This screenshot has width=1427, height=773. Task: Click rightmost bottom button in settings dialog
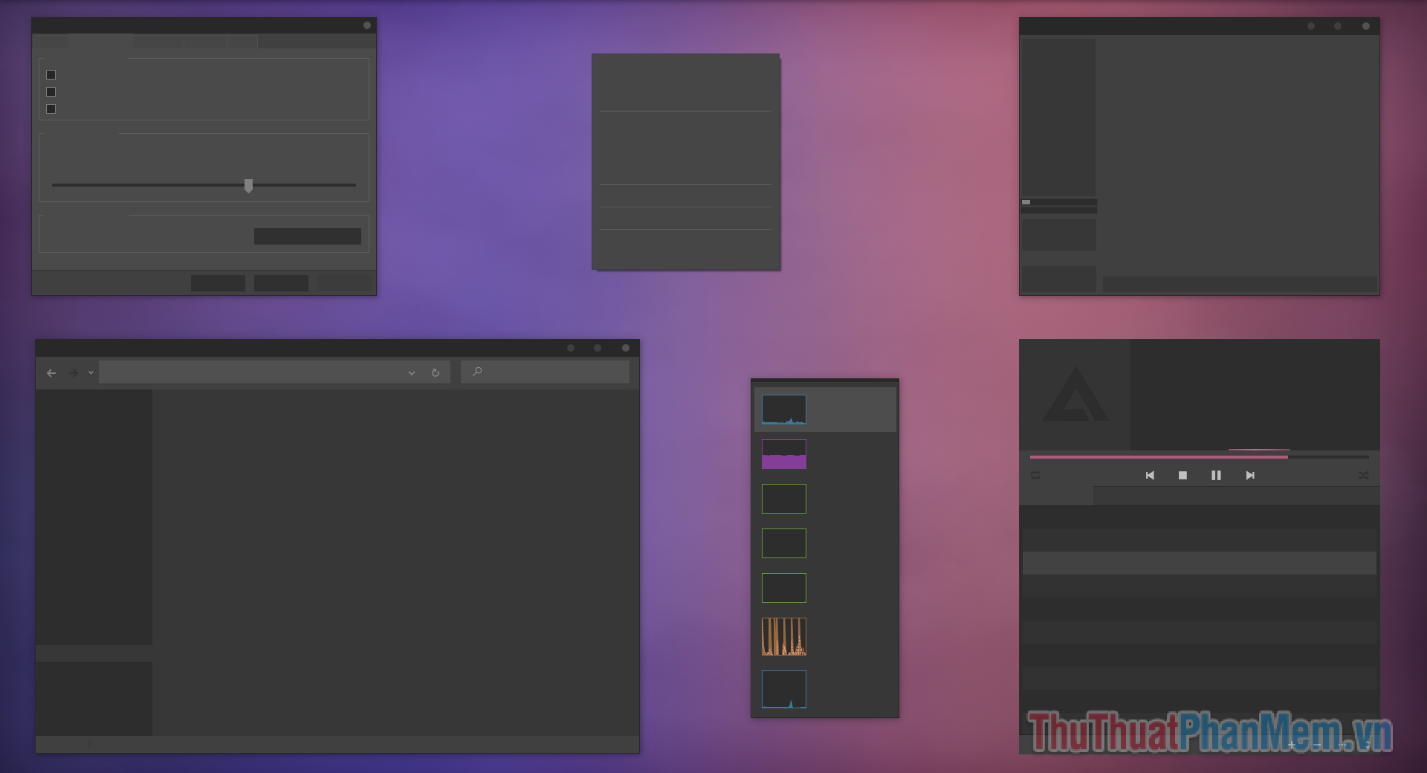pyautogui.click(x=344, y=283)
